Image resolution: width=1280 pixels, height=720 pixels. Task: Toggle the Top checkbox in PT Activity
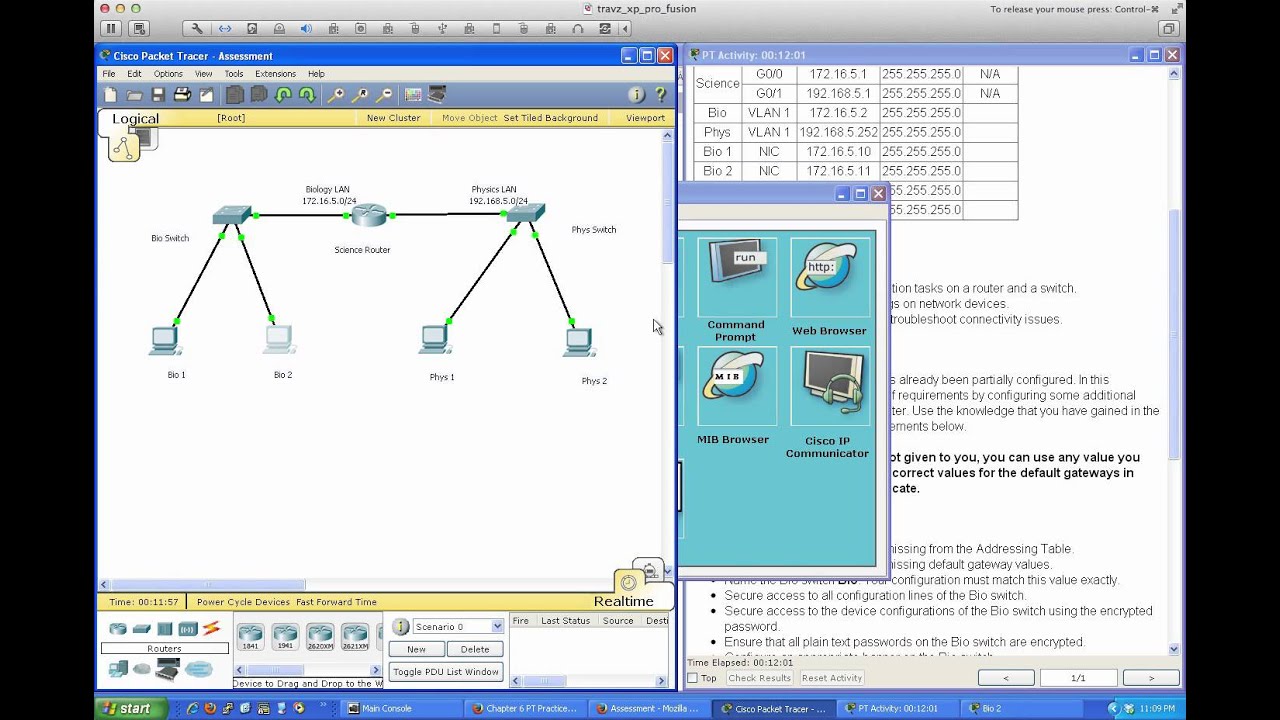(x=692, y=678)
